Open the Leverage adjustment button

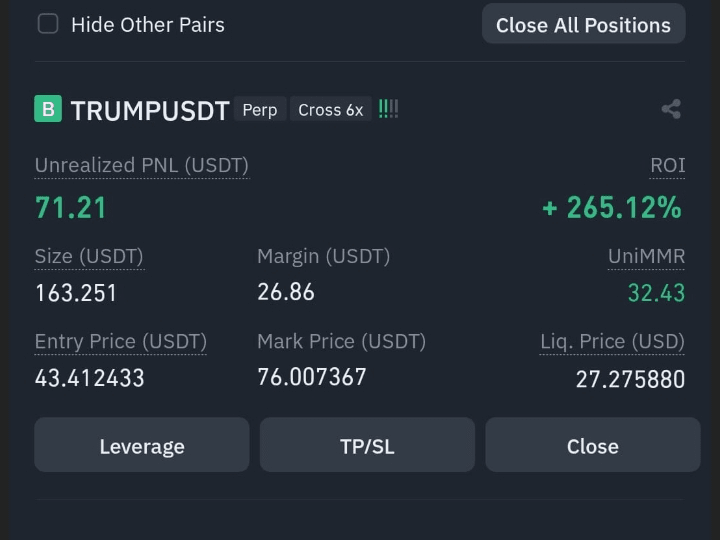(x=142, y=445)
